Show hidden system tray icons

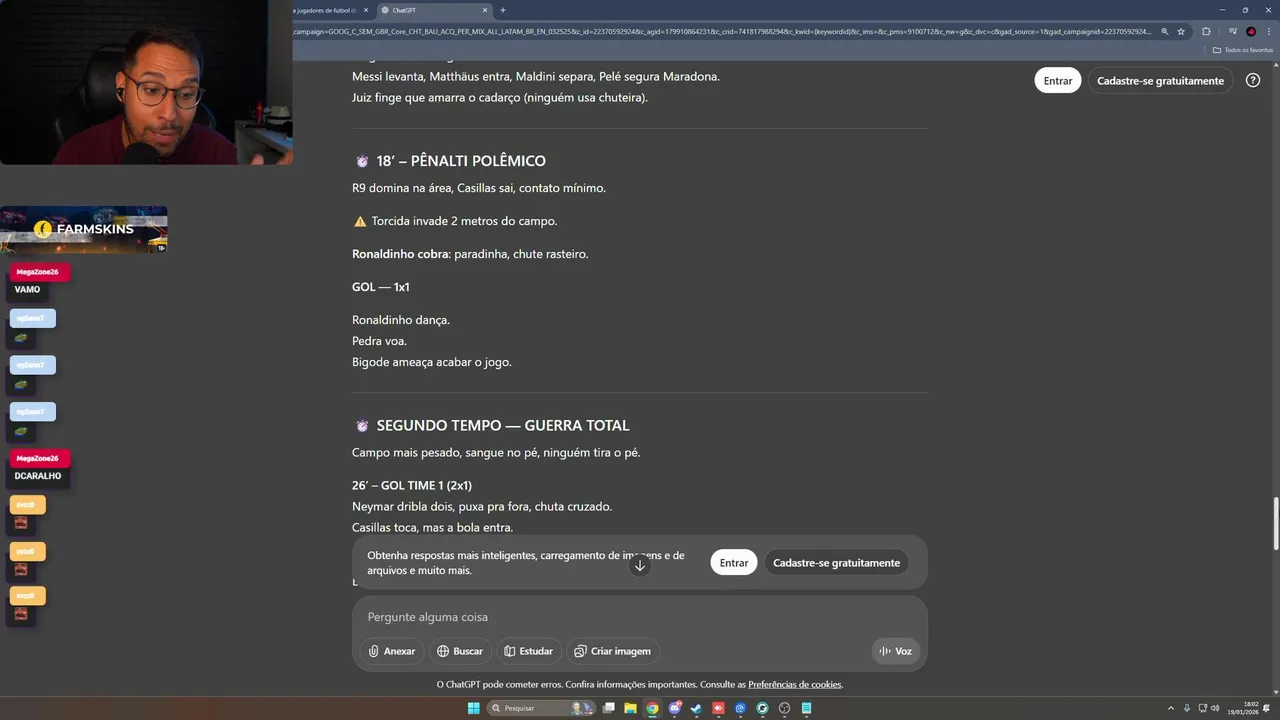pyautogui.click(x=1171, y=708)
